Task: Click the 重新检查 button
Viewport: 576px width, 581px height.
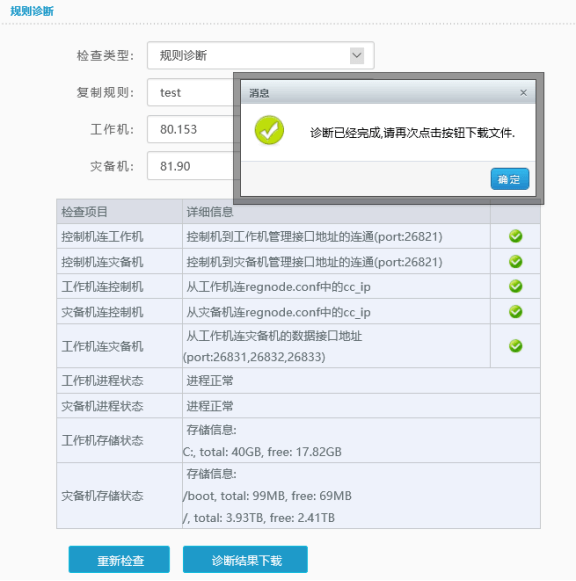Action: (119, 560)
